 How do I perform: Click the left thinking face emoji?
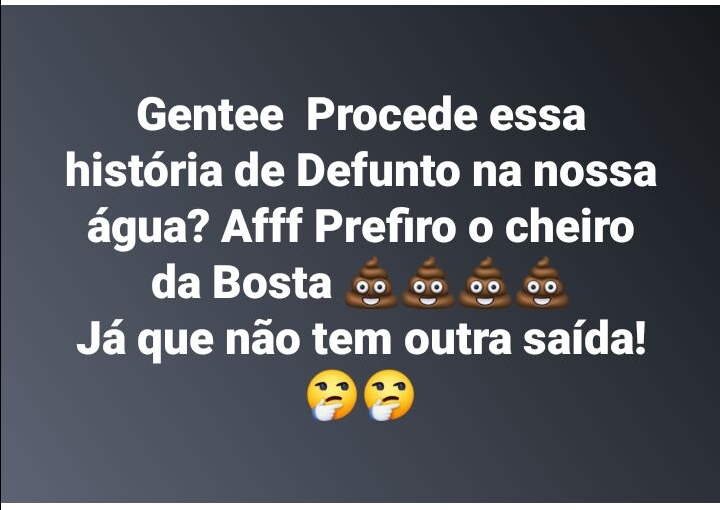(x=332, y=395)
